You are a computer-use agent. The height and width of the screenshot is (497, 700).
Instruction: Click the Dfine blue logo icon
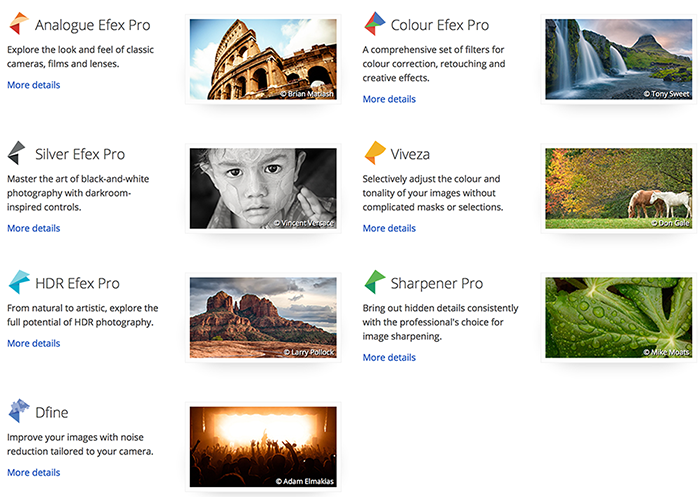(x=19, y=411)
